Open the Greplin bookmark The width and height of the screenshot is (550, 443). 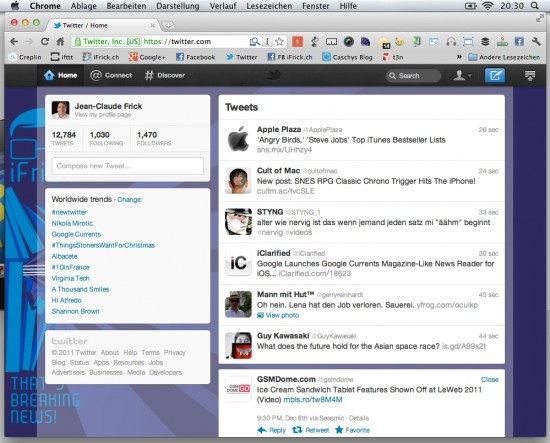pyautogui.click(x=25, y=57)
